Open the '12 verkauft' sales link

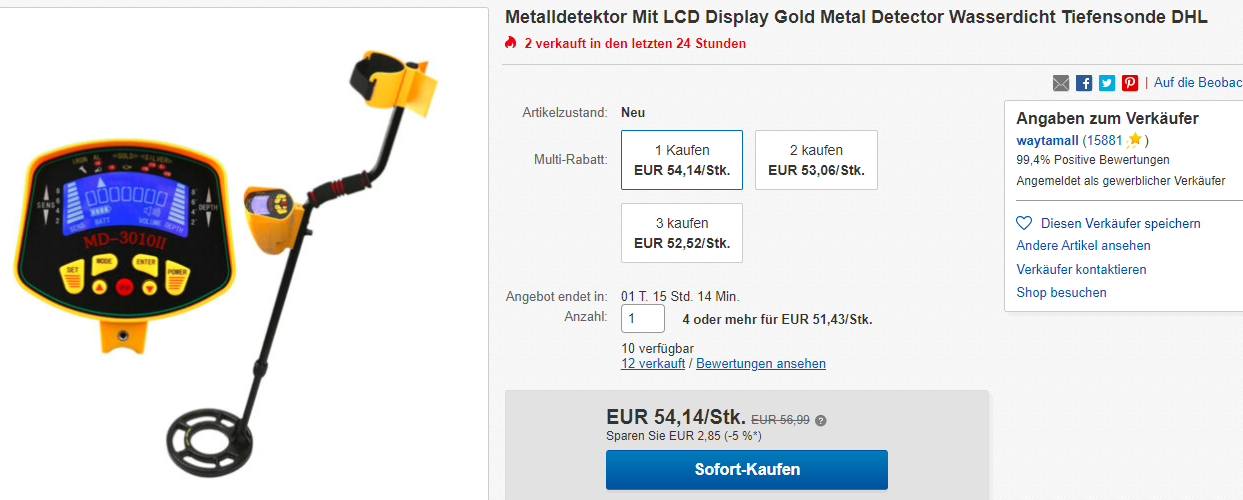pos(653,364)
